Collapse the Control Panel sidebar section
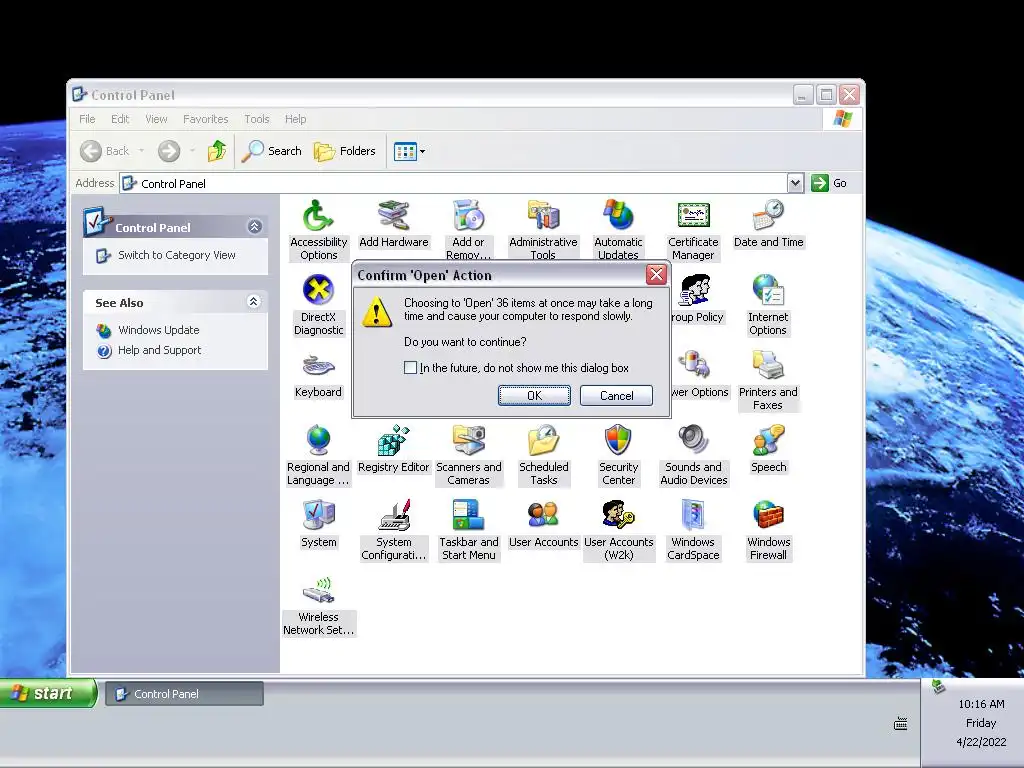 (x=254, y=227)
